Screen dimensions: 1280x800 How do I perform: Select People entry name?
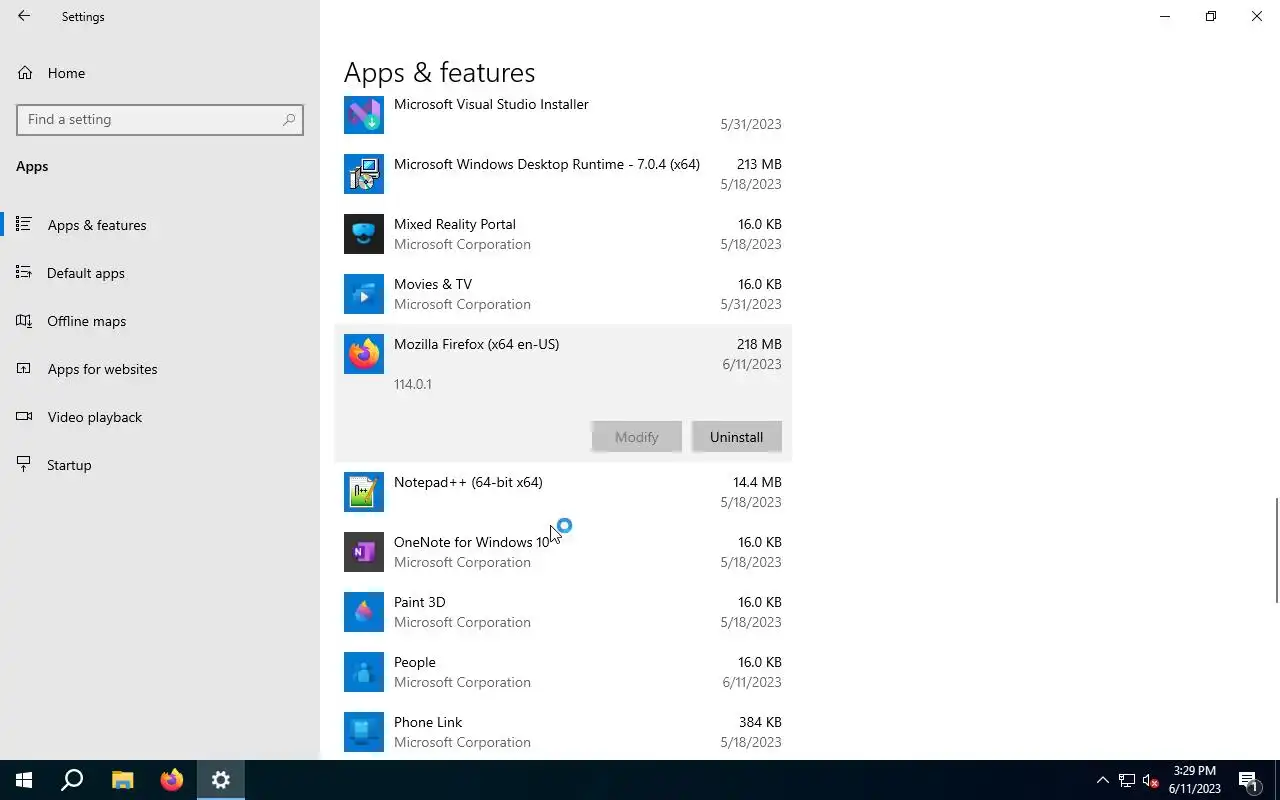[x=415, y=662]
